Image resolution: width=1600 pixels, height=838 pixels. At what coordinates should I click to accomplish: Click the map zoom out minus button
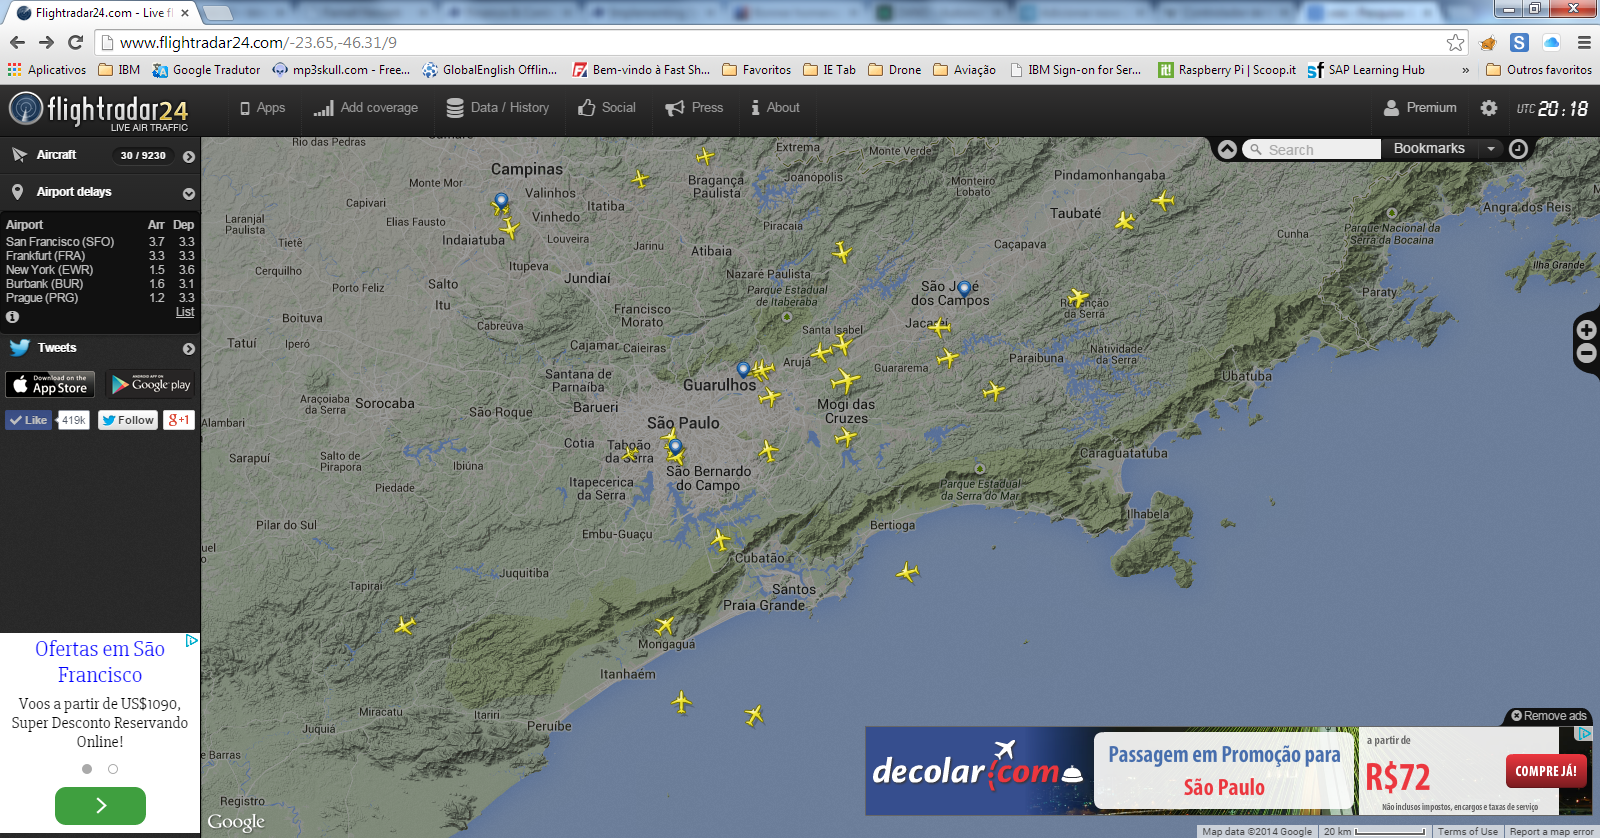coord(1586,354)
